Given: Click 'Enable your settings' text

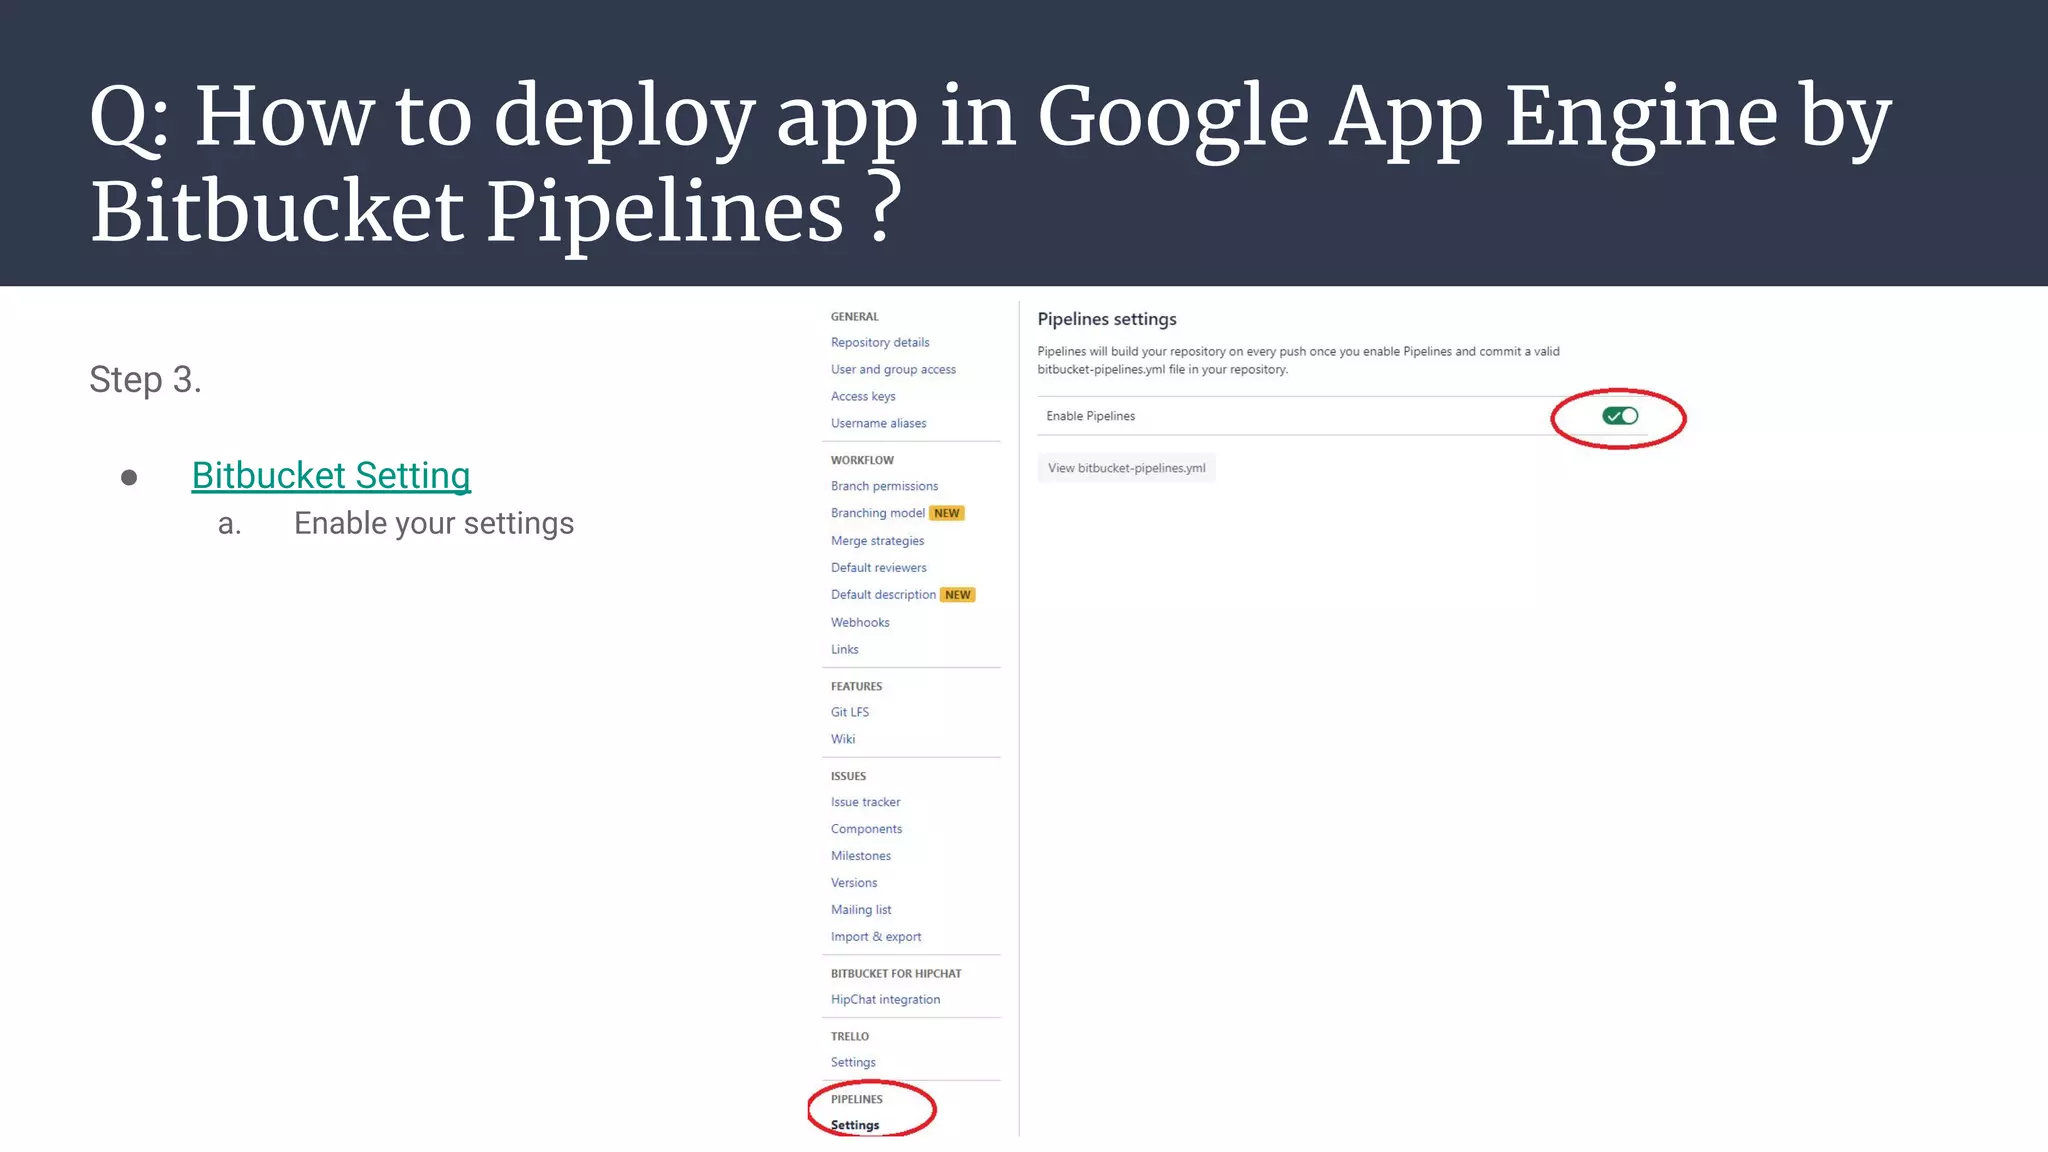Looking at the screenshot, I should [434, 524].
